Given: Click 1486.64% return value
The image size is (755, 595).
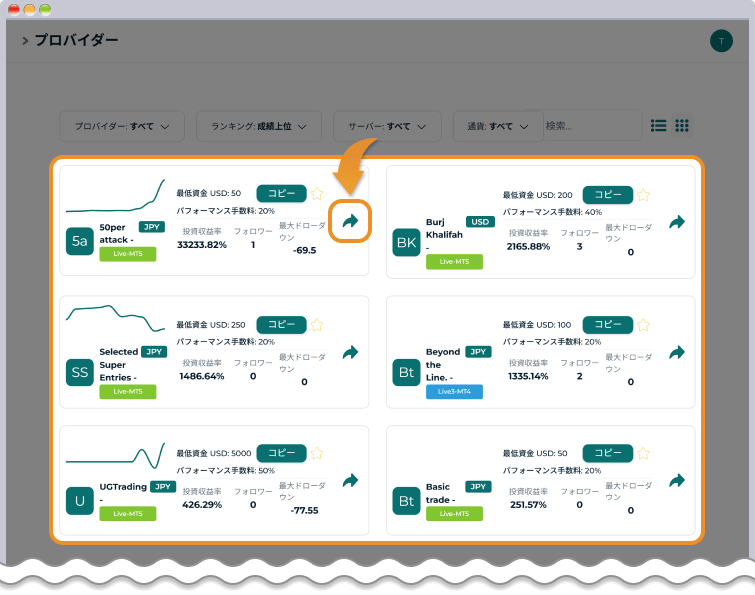Looking at the screenshot, I should (202, 376).
